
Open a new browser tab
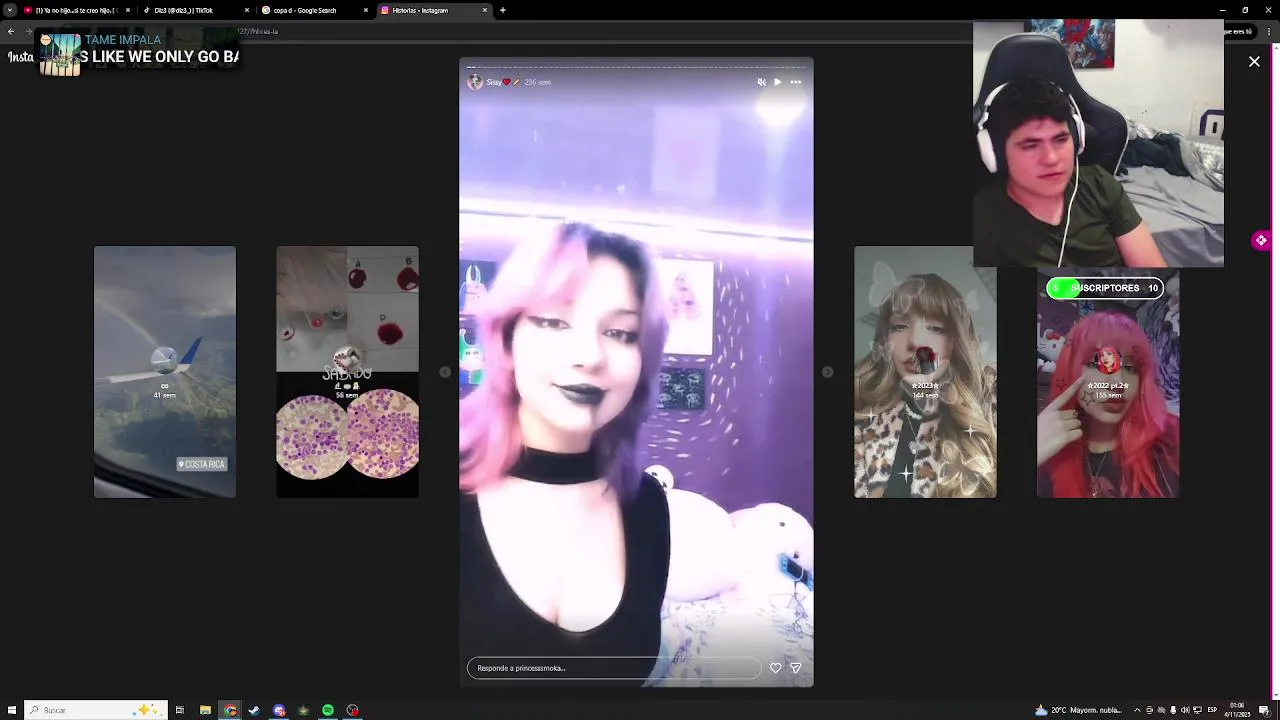503,10
